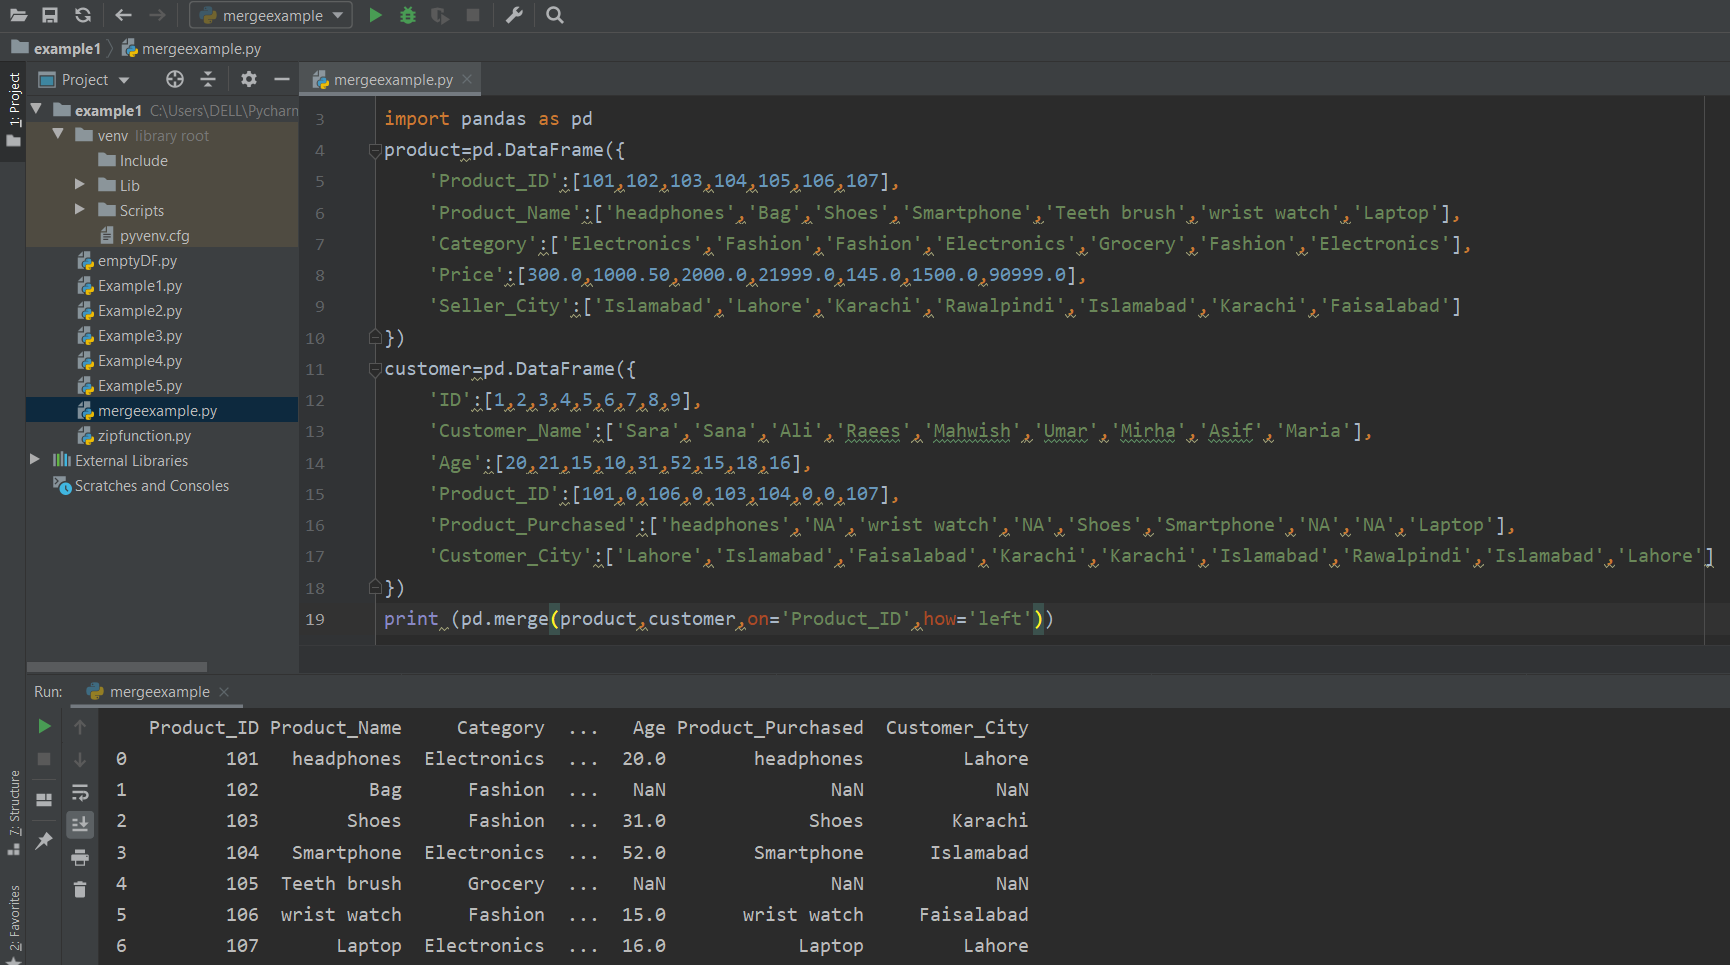The height and width of the screenshot is (965, 1730).
Task: Toggle soft-wrap in the run console
Action: pyautogui.click(x=80, y=793)
